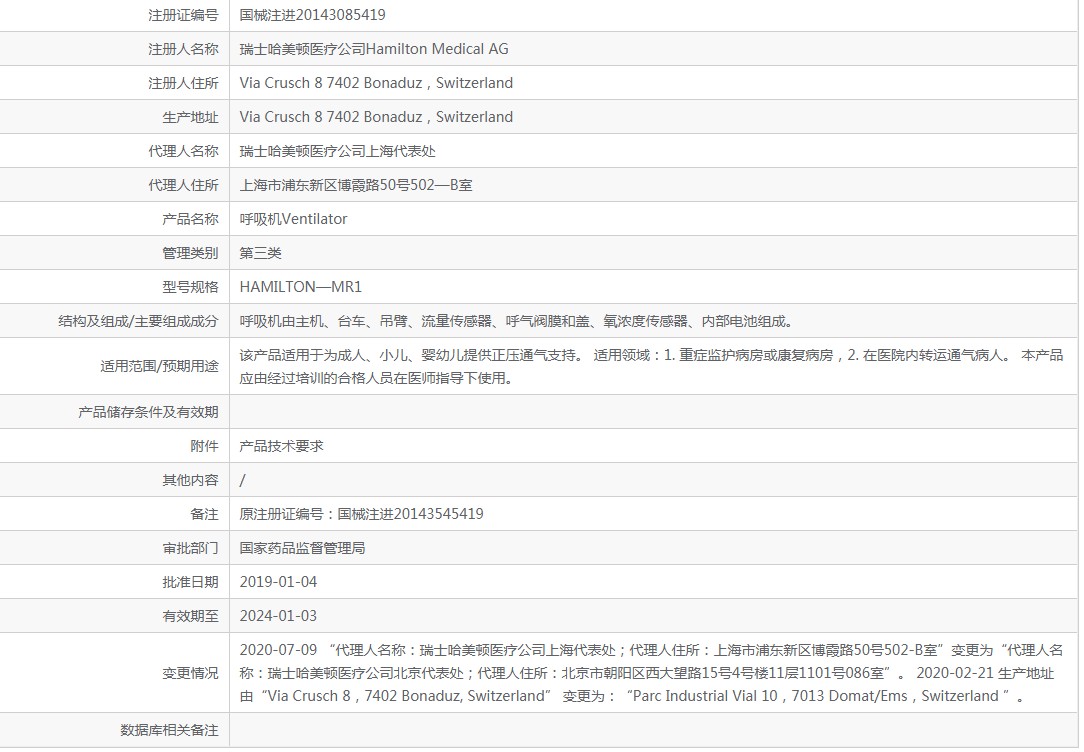
Task: Click the 适用范围/预期用途 label
Action: (159, 366)
